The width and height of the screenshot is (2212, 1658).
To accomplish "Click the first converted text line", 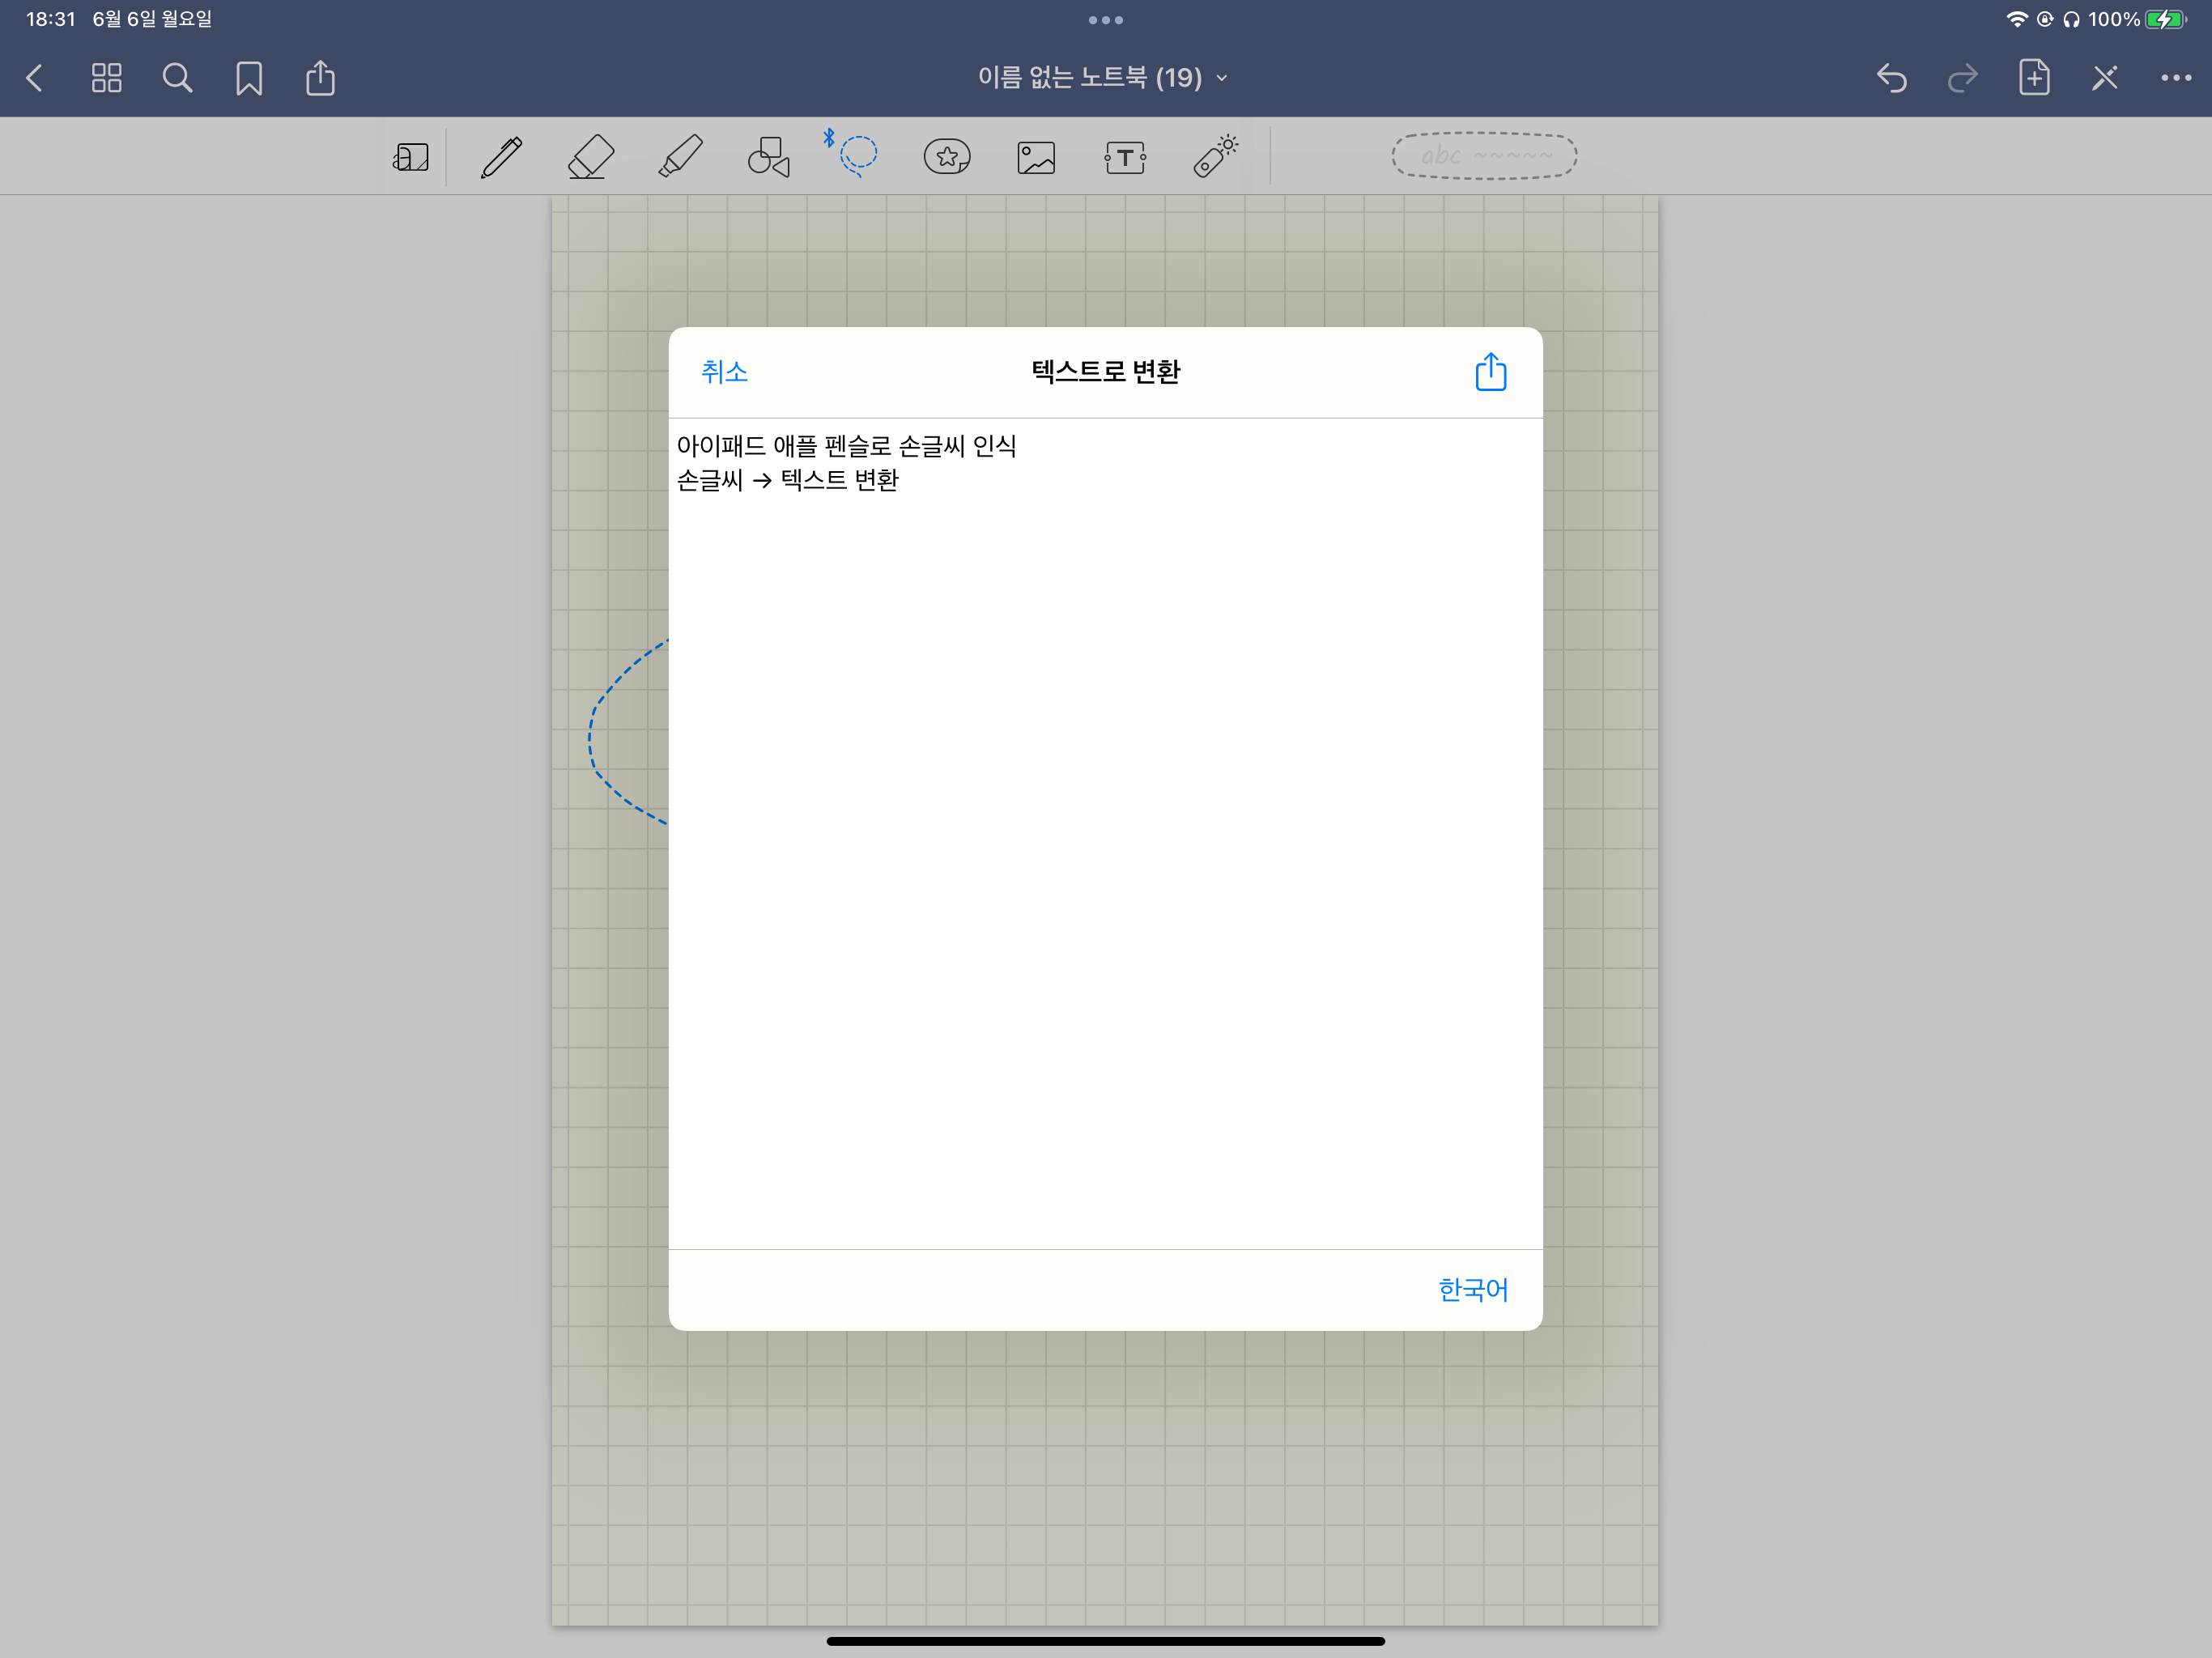I will click(846, 446).
